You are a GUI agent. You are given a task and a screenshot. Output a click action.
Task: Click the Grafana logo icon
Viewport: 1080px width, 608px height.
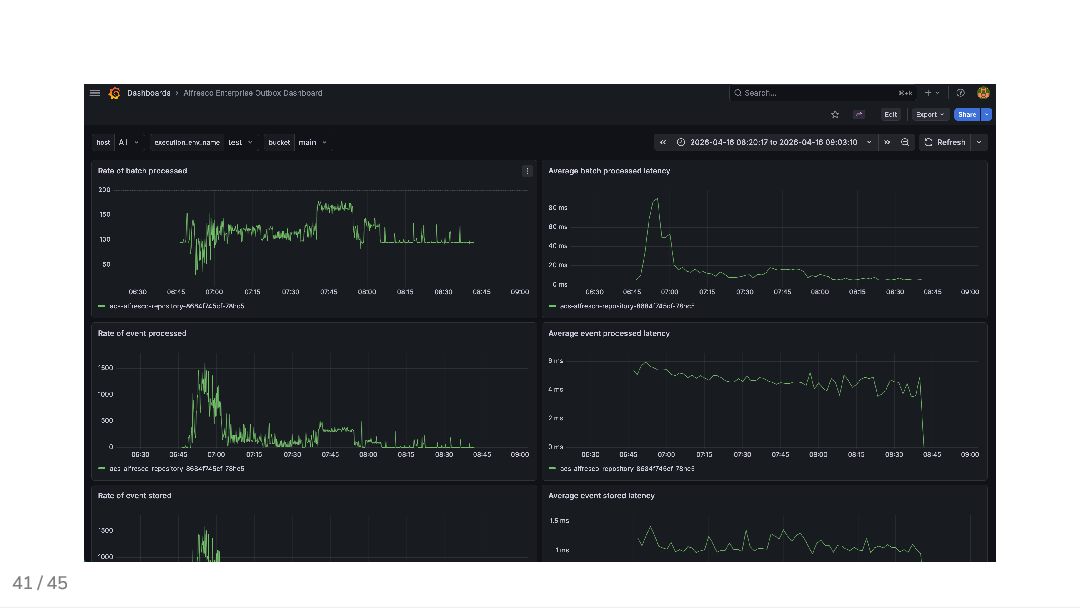pos(115,93)
